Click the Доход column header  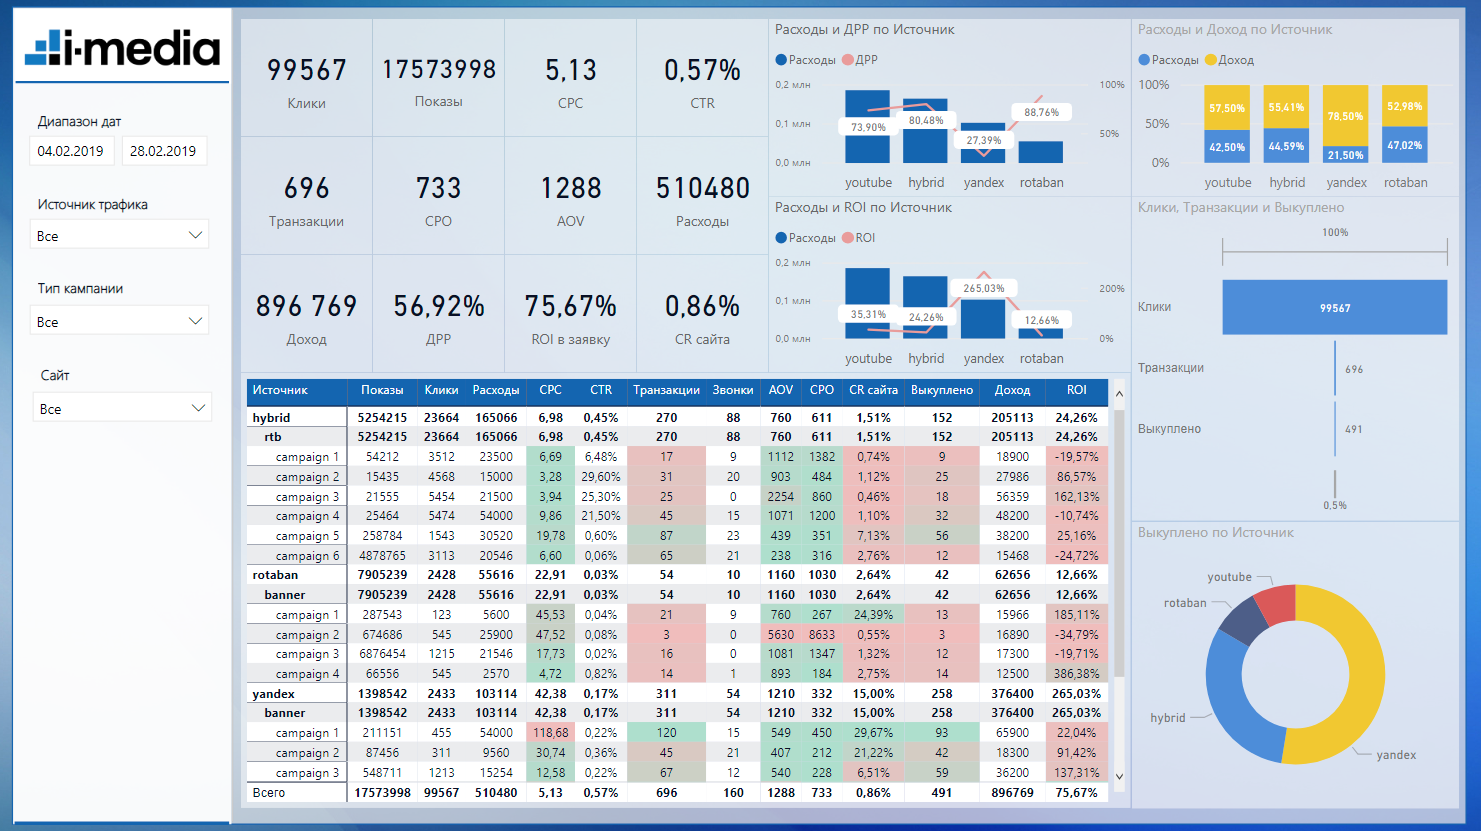point(1012,390)
